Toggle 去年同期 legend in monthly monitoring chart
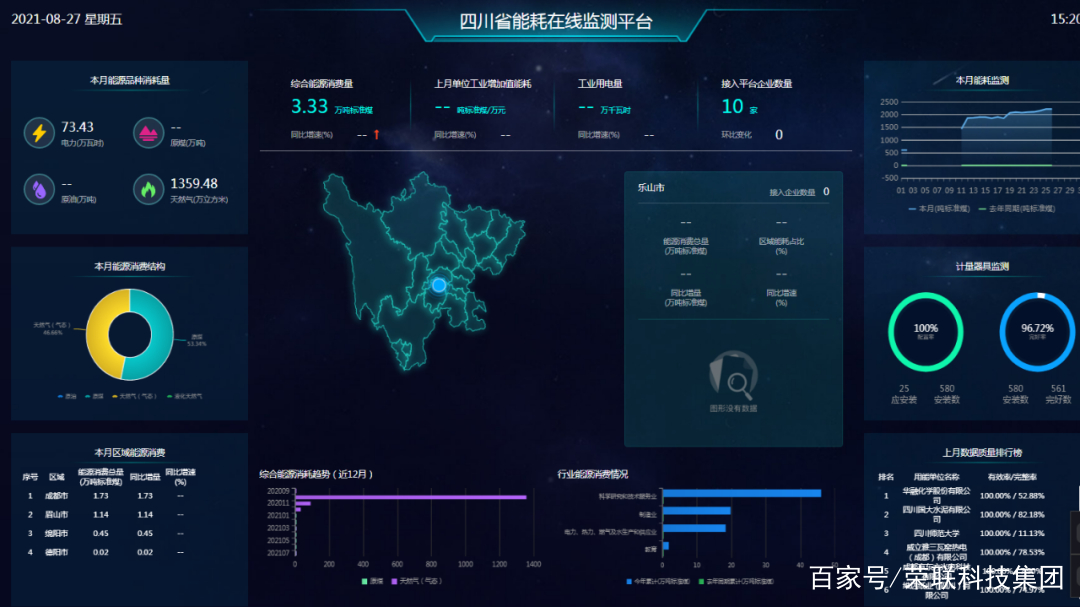Viewport: 1080px width, 607px height. pos(1017,209)
